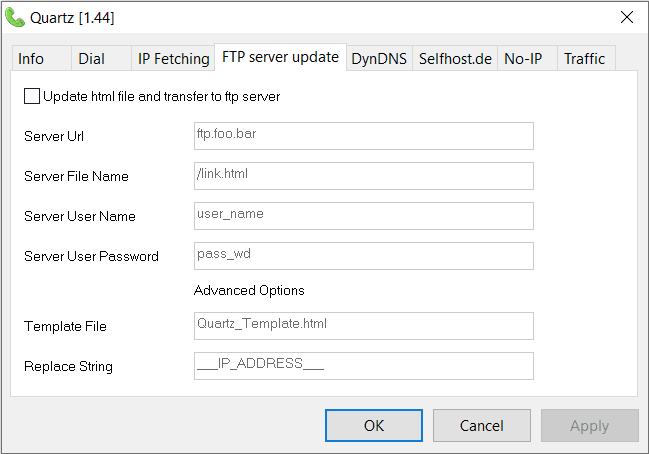
Task: Click the FTP server update tab
Action: coord(280,57)
